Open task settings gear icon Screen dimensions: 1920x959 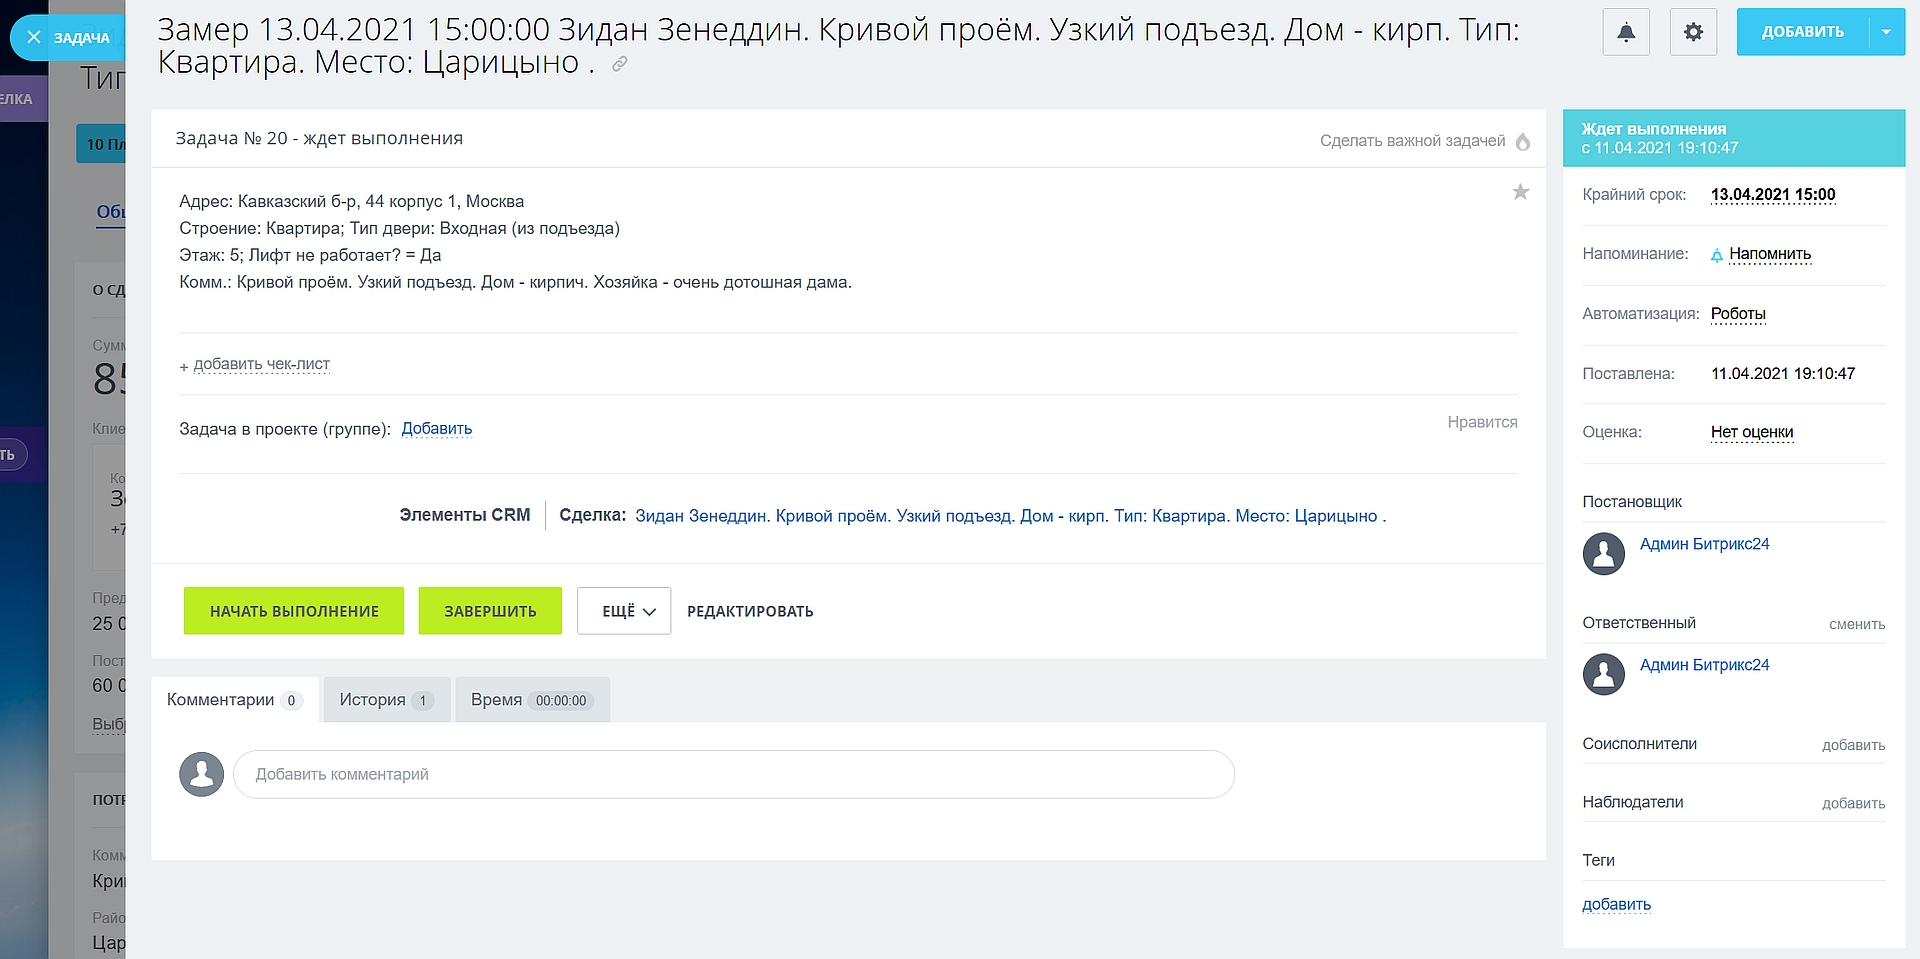(1693, 33)
